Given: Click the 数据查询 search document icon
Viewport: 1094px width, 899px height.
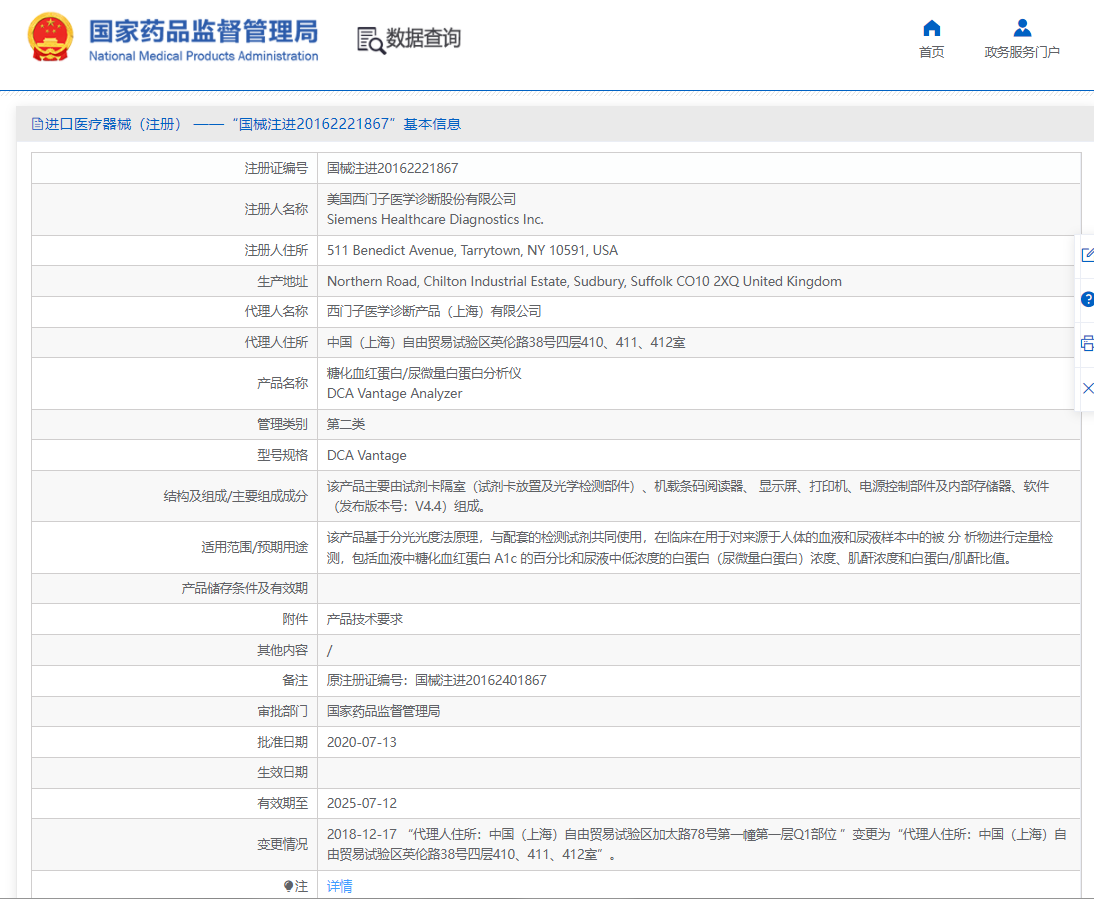Looking at the screenshot, I should pyautogui.click(x=370, y=40).
